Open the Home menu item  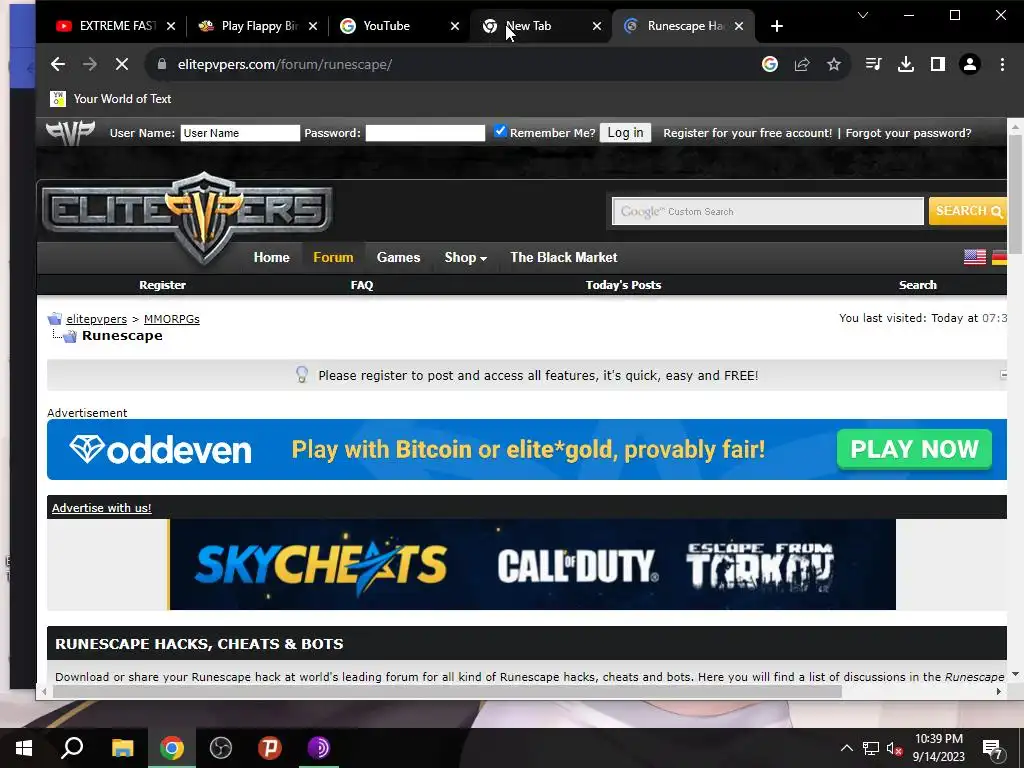click(x=272, y=257)
